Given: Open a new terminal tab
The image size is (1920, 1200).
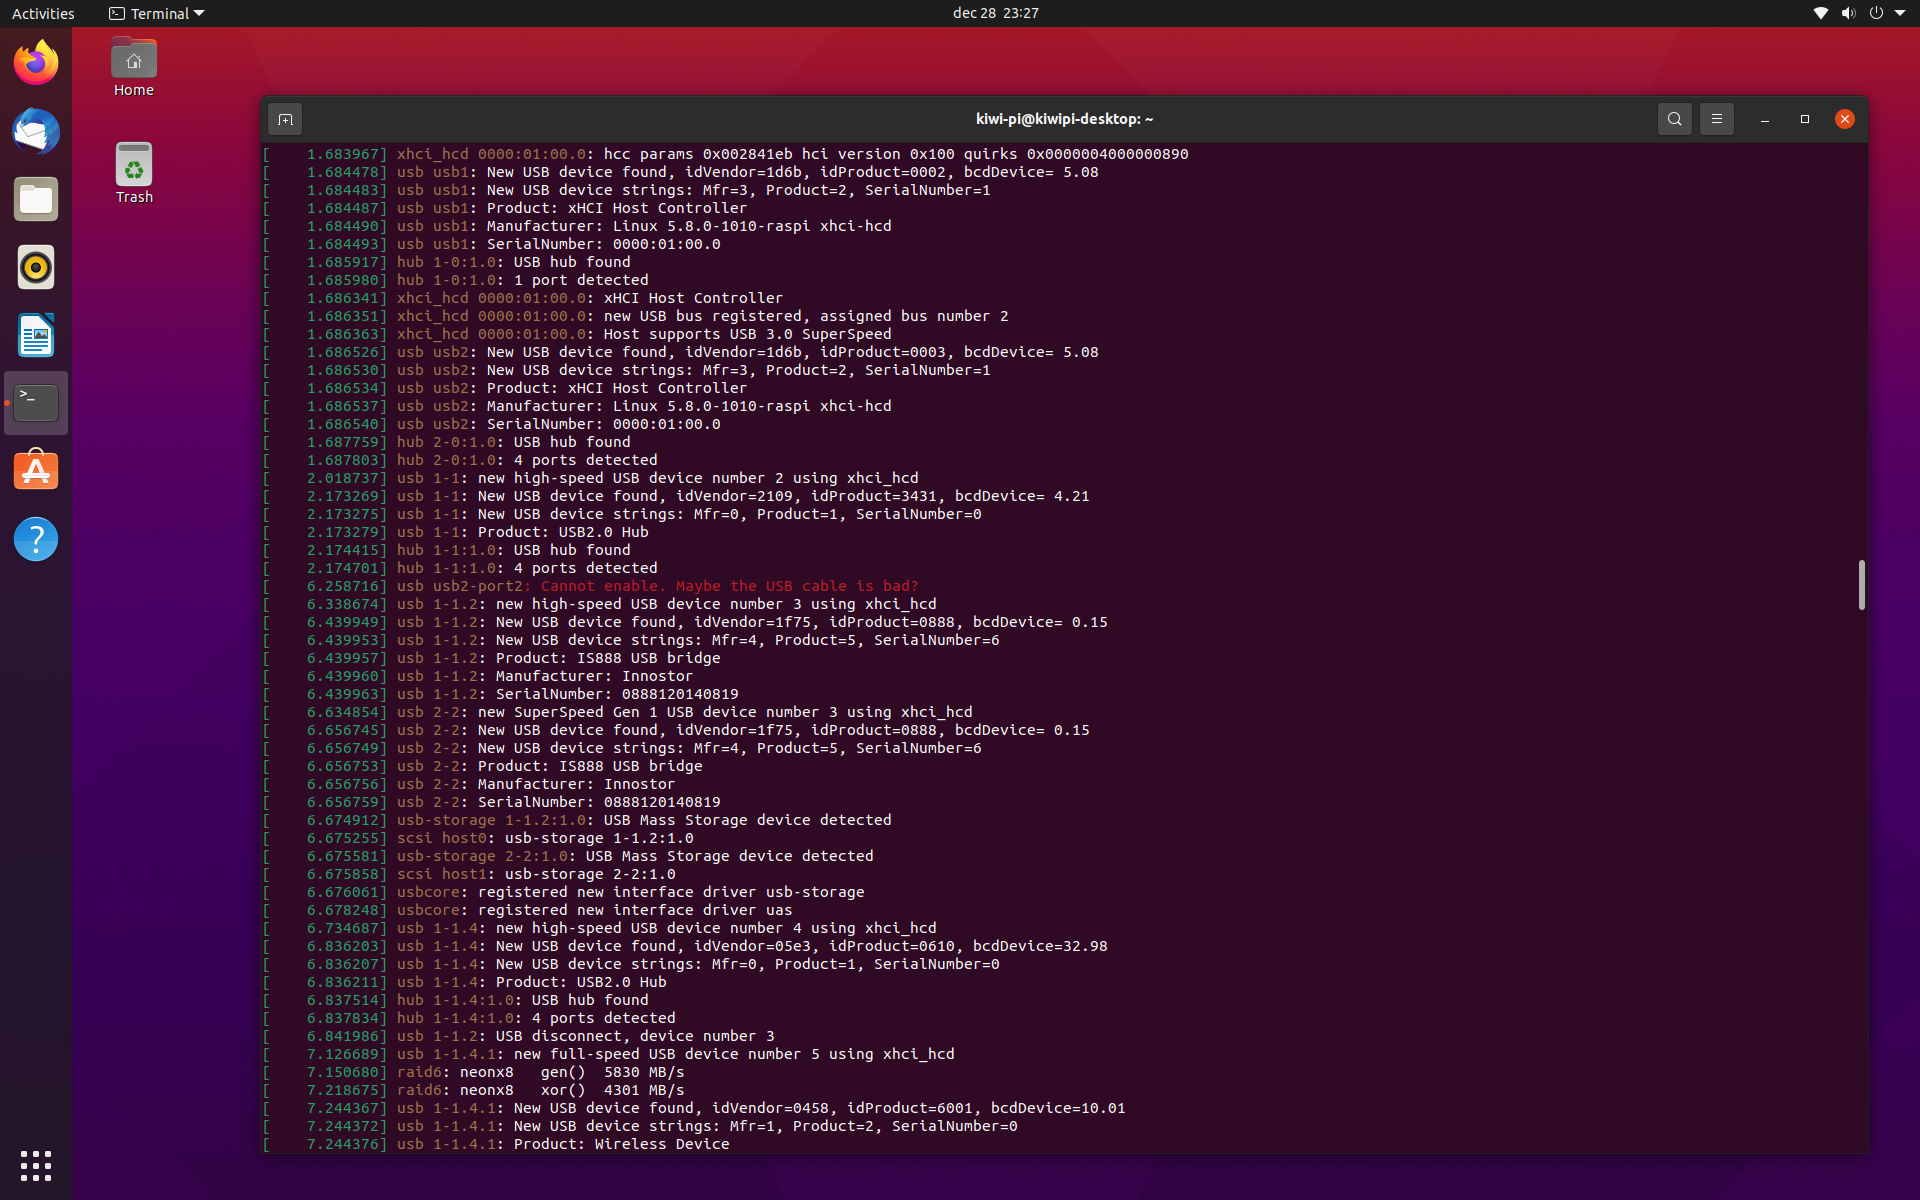Looking at the screenshot, I should (x=285, y=119).
